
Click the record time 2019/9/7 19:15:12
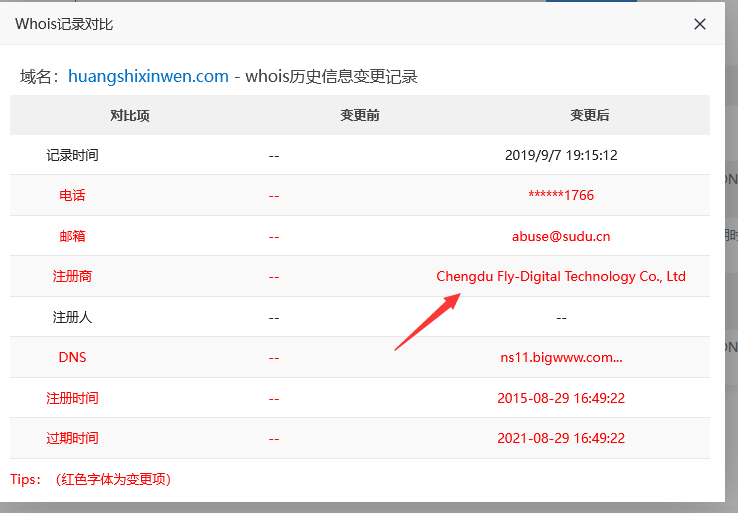coord(561,155)
